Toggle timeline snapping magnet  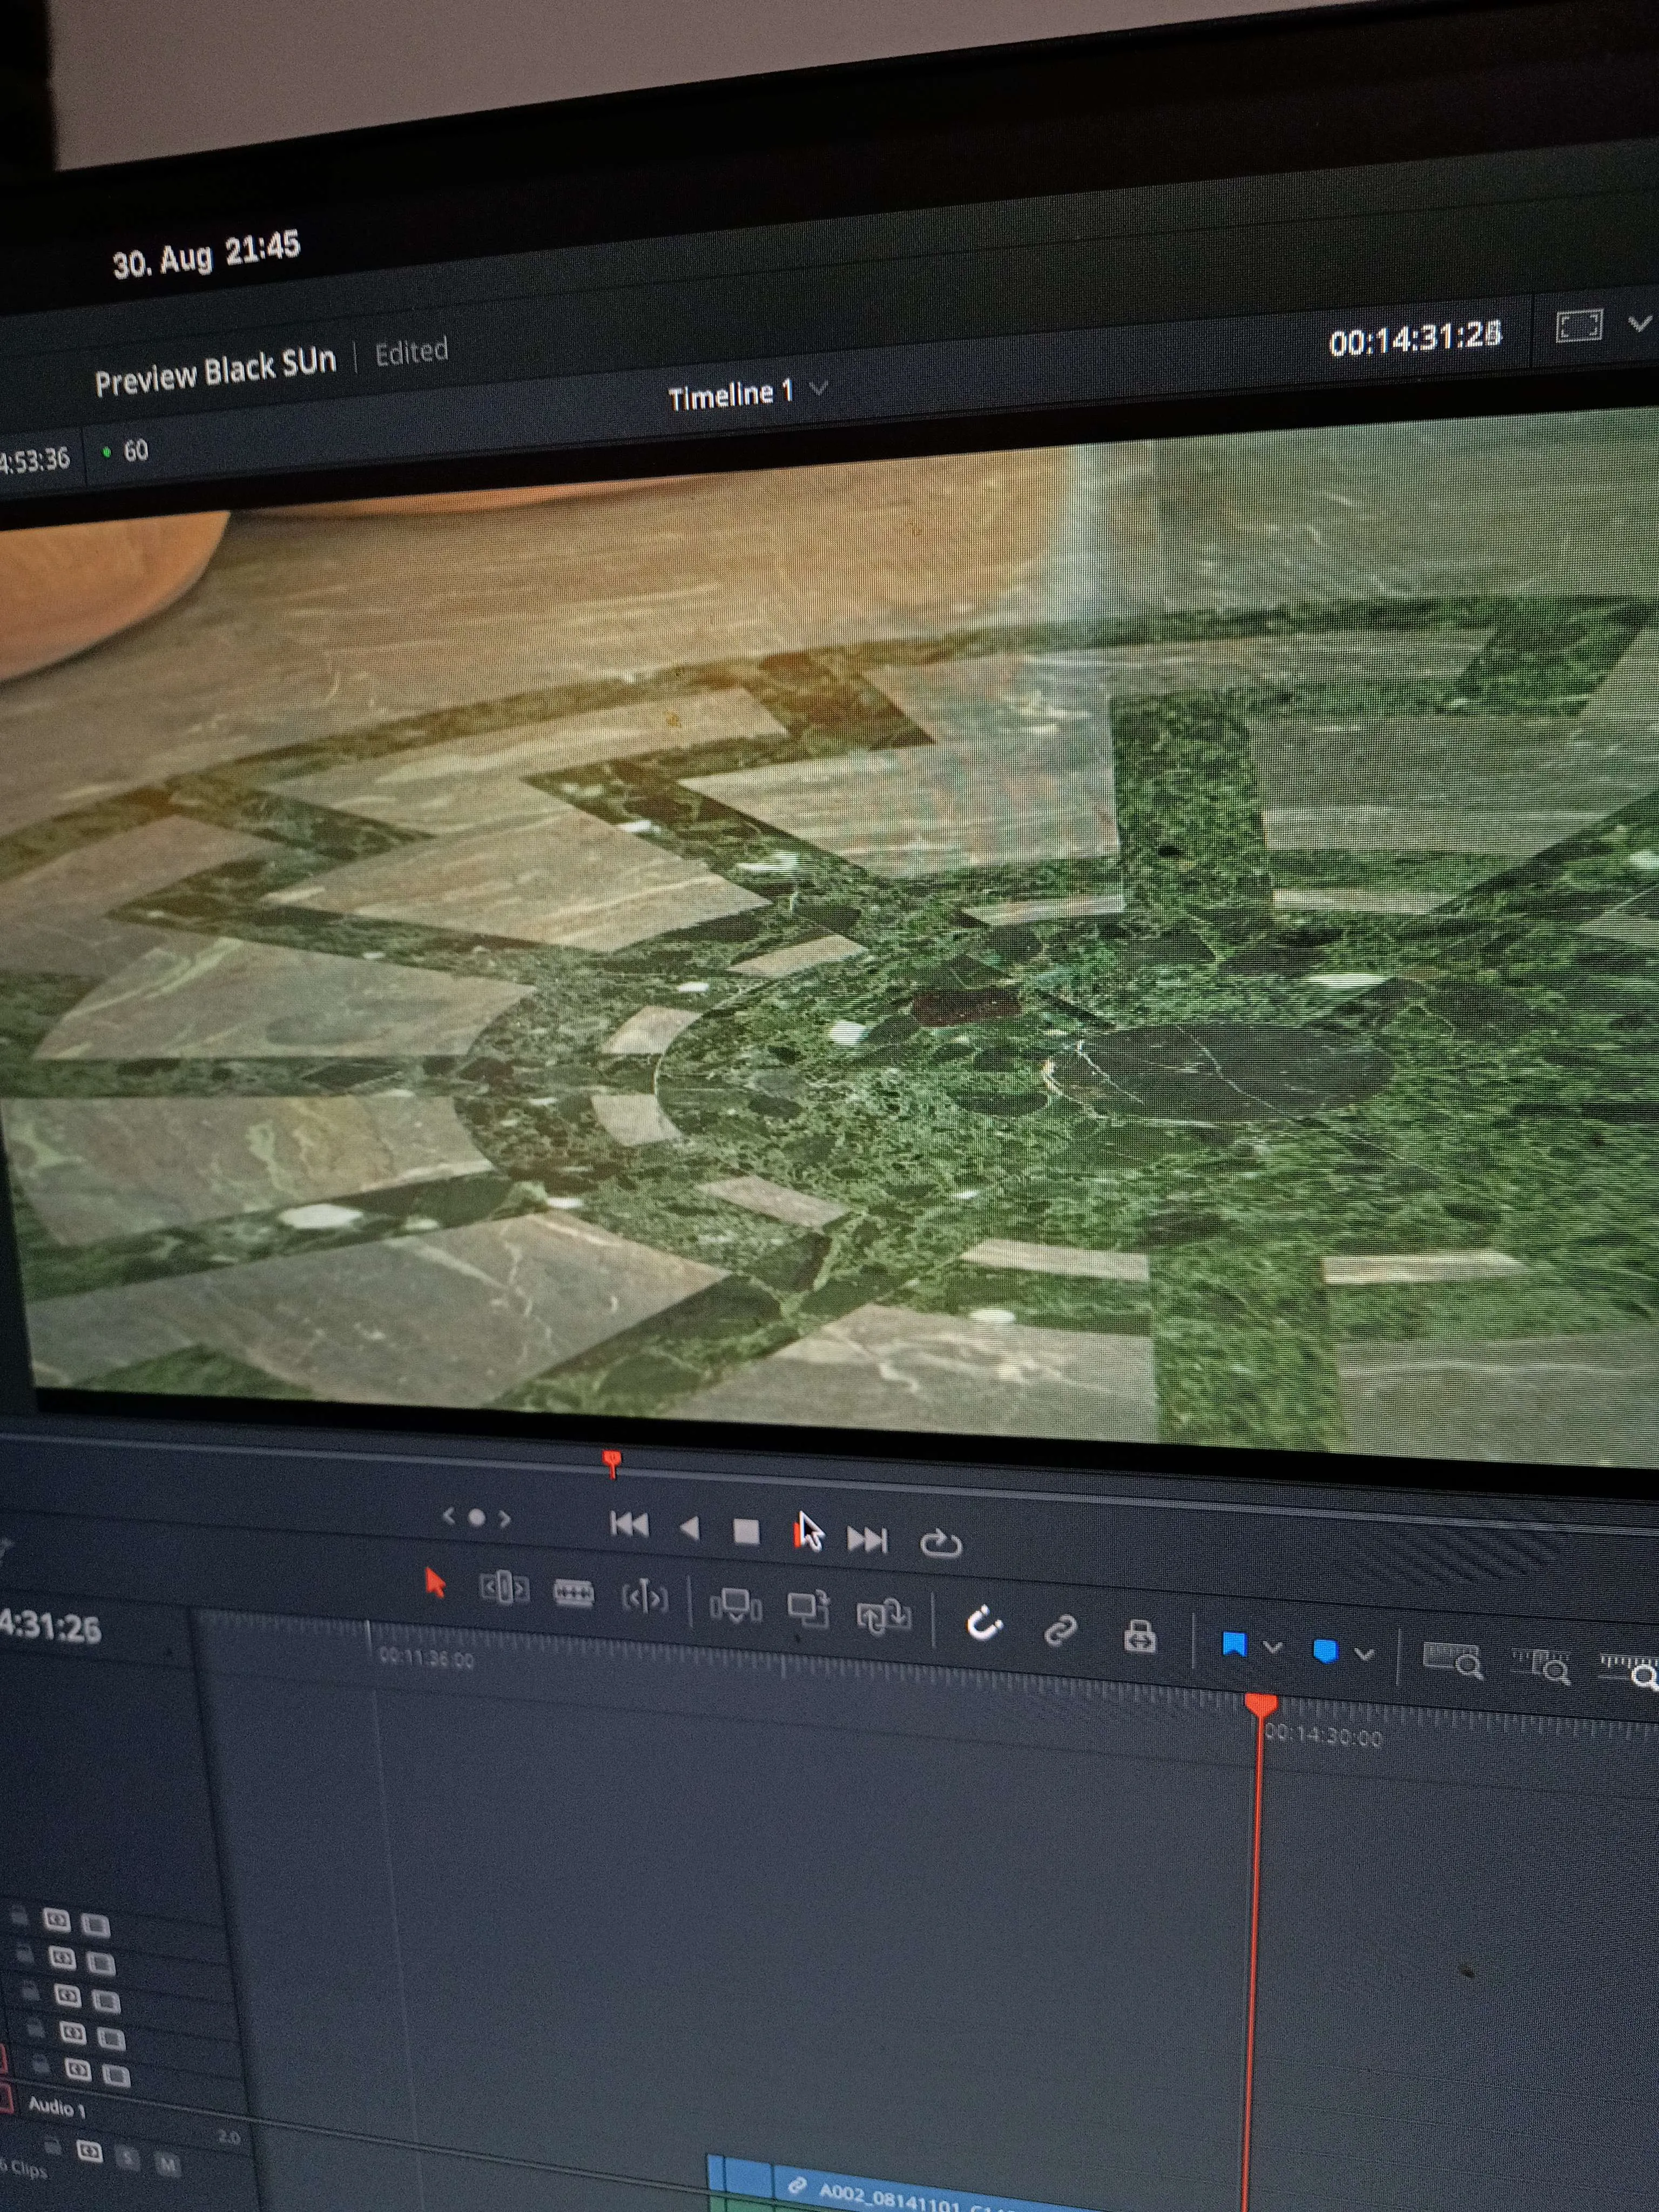click(984, 1624)
